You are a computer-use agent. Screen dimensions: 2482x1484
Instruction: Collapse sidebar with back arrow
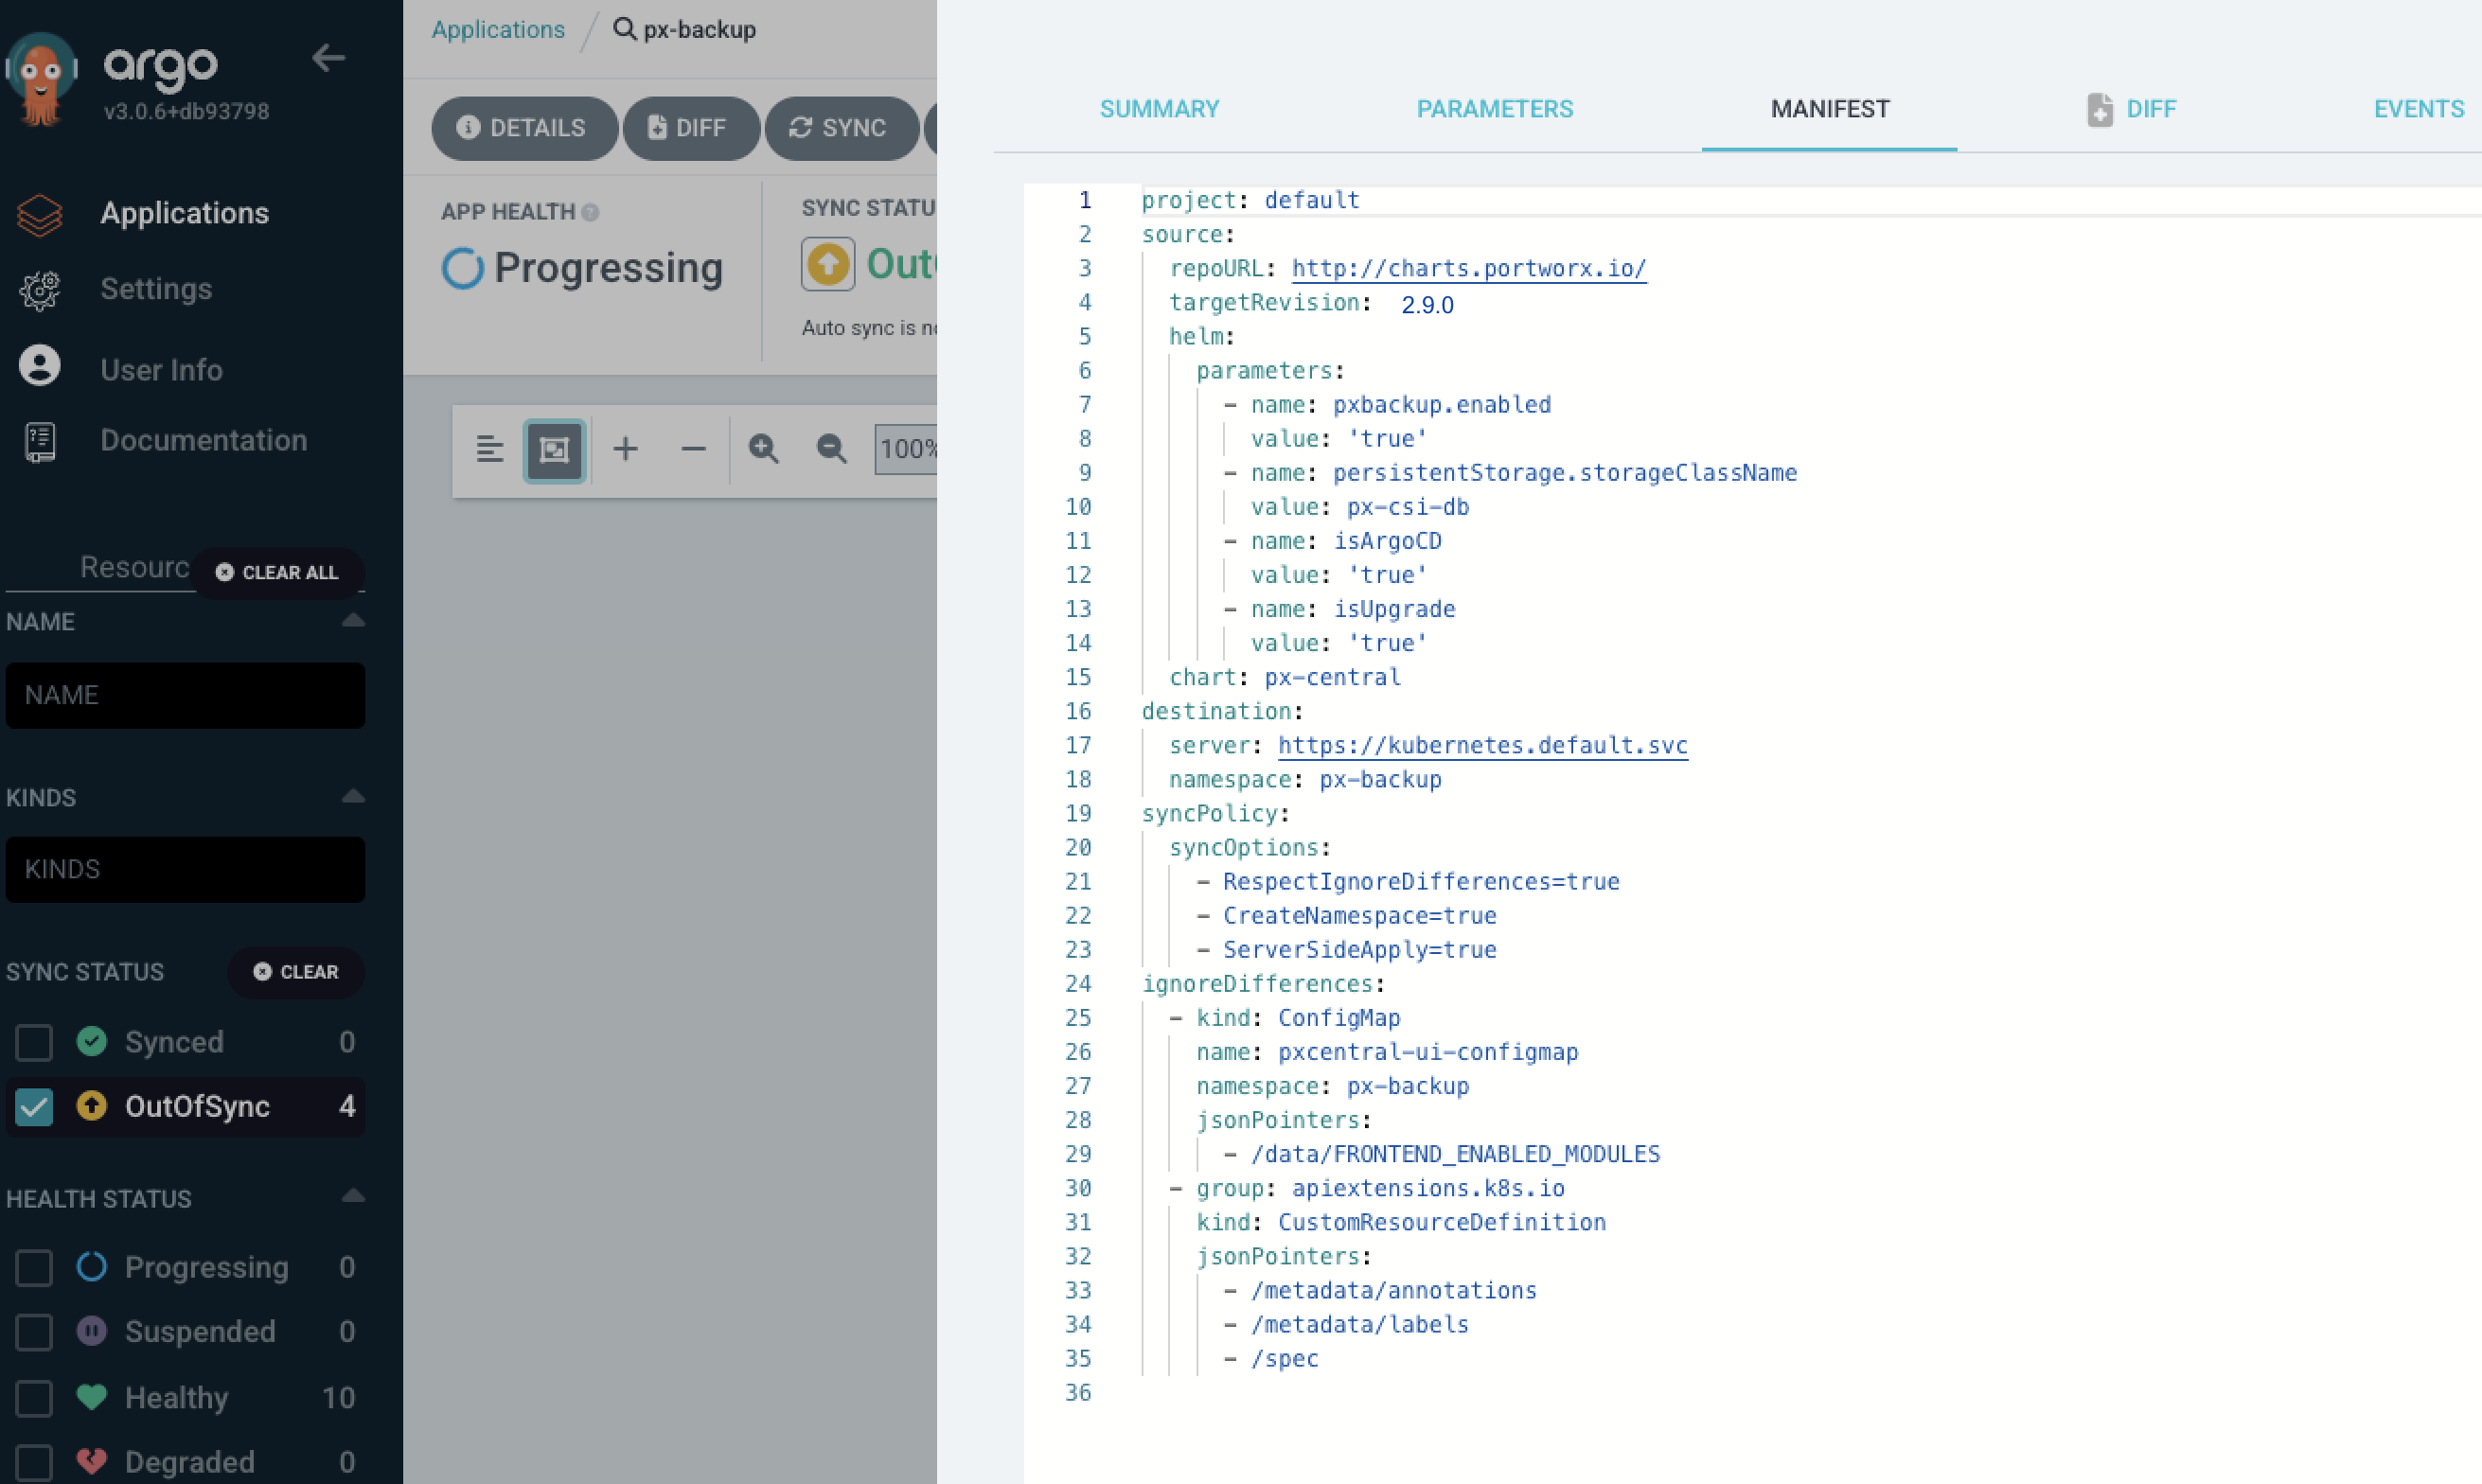pos(328,58)
